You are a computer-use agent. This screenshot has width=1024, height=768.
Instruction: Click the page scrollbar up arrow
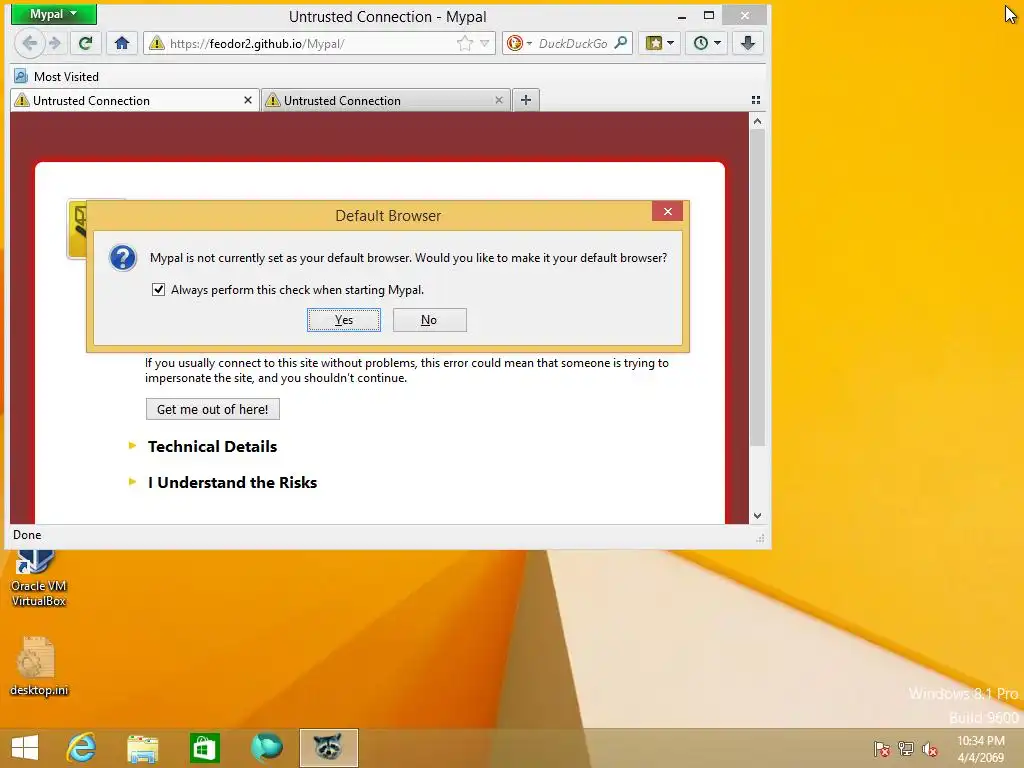(x=757, y=121)
